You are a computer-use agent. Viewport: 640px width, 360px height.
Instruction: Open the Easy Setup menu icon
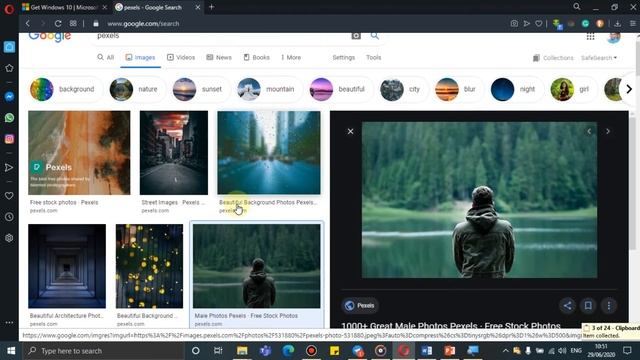(633, 24)
